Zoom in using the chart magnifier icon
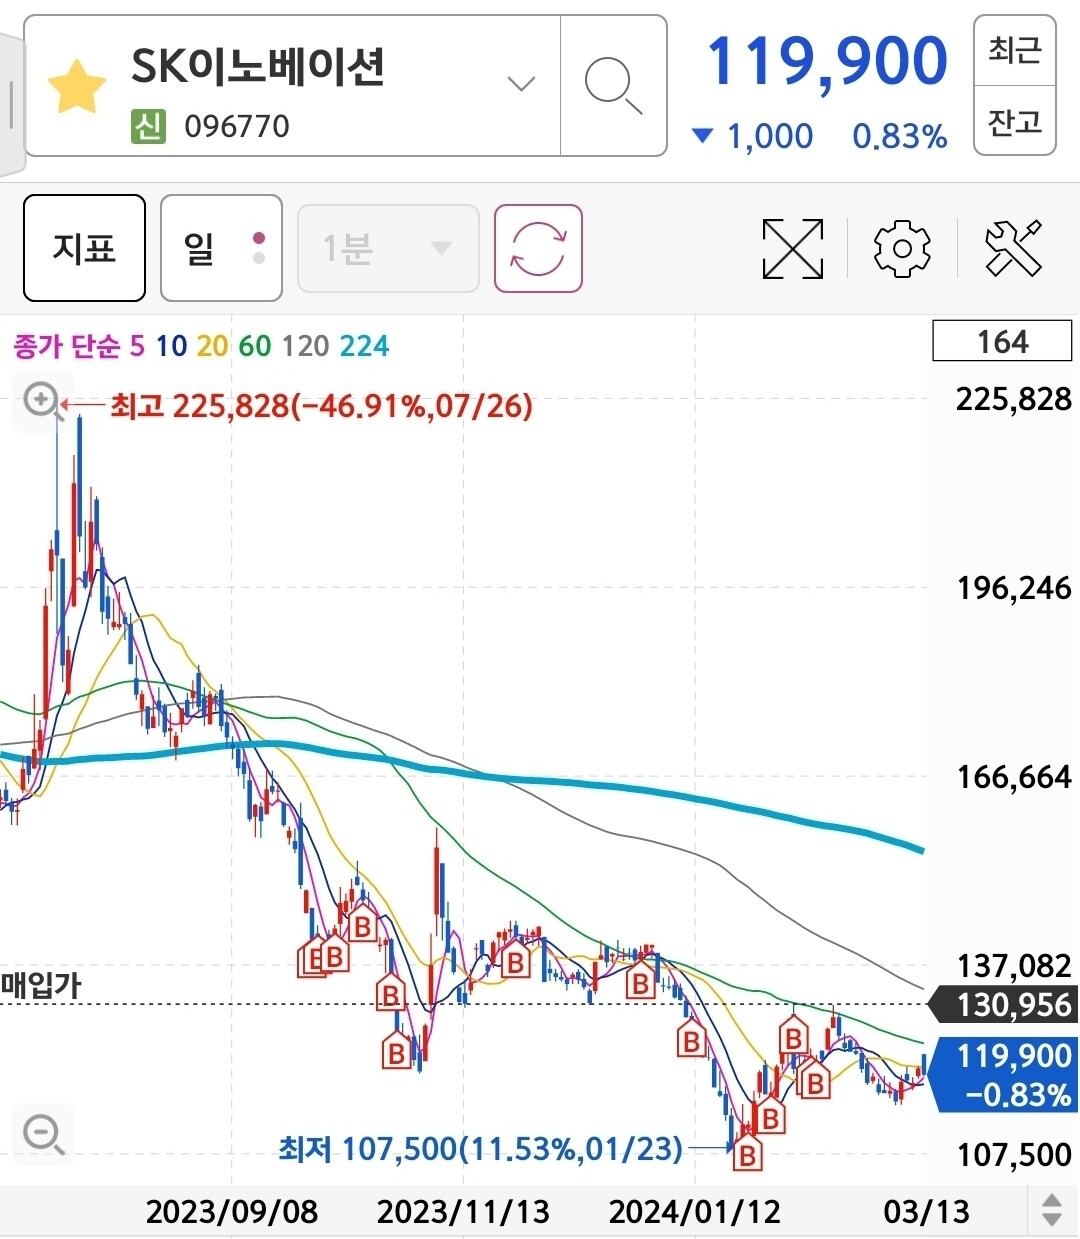Viewport: 1080px width, 1239px height. [41, 399]
